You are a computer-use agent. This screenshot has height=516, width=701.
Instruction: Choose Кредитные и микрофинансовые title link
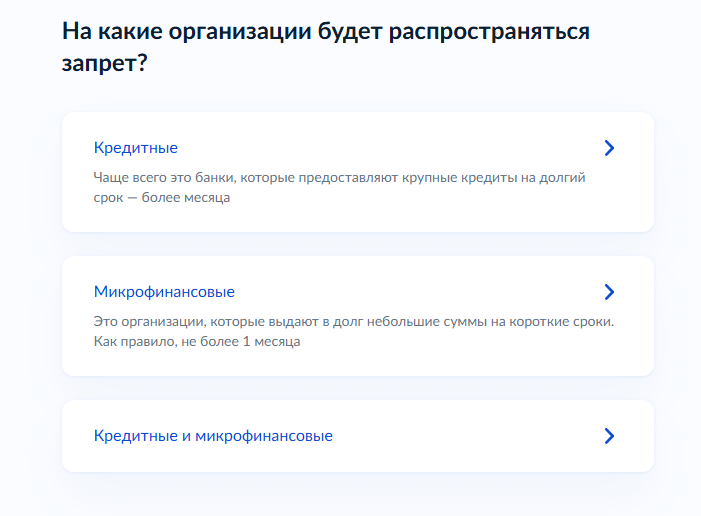213,436
